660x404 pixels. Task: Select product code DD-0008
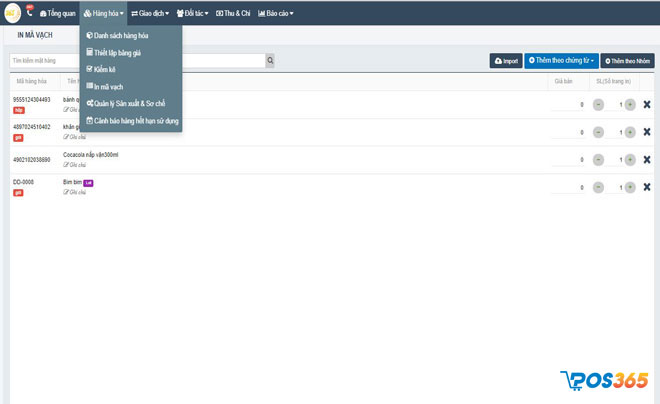click(x=23, y=182)
